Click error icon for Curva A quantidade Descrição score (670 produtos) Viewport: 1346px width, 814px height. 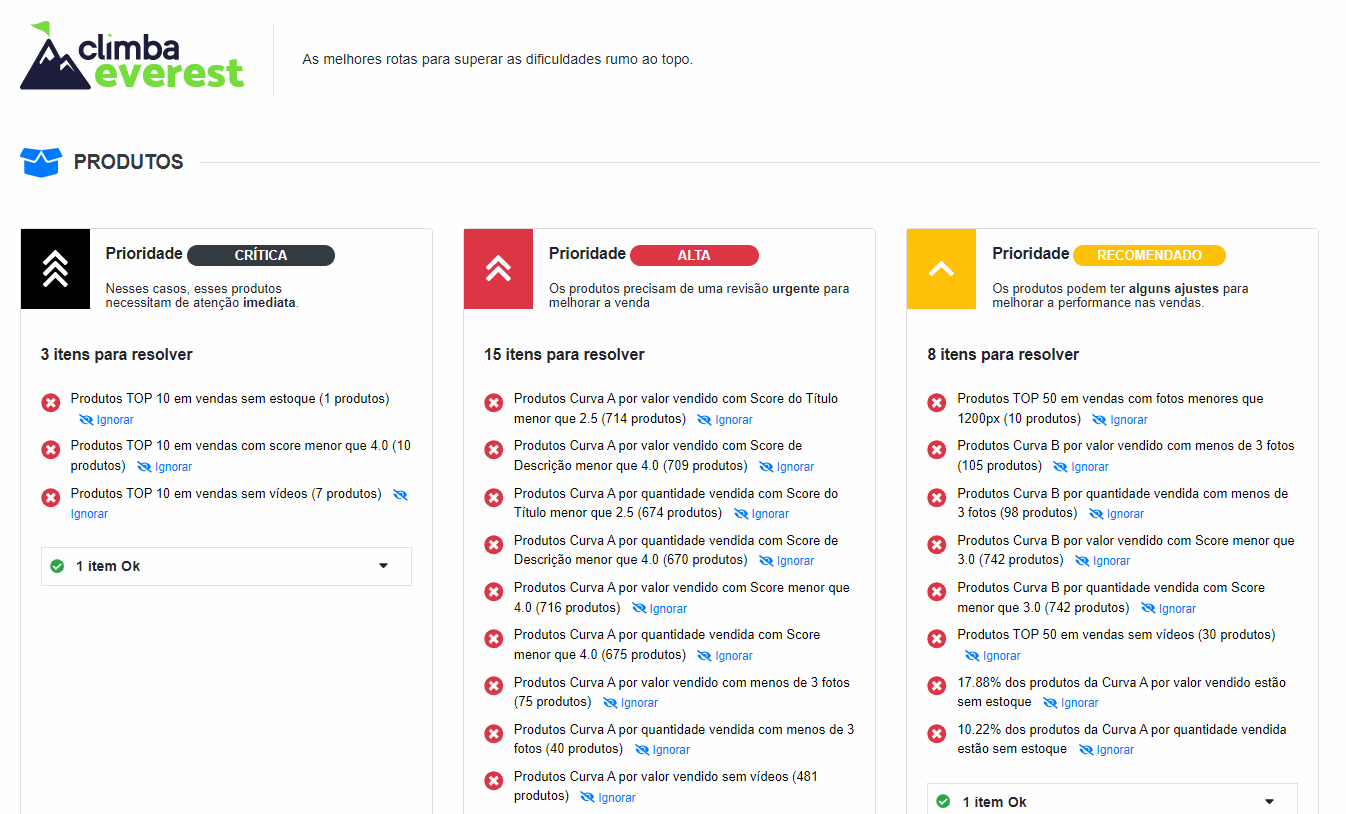[493, 544]
